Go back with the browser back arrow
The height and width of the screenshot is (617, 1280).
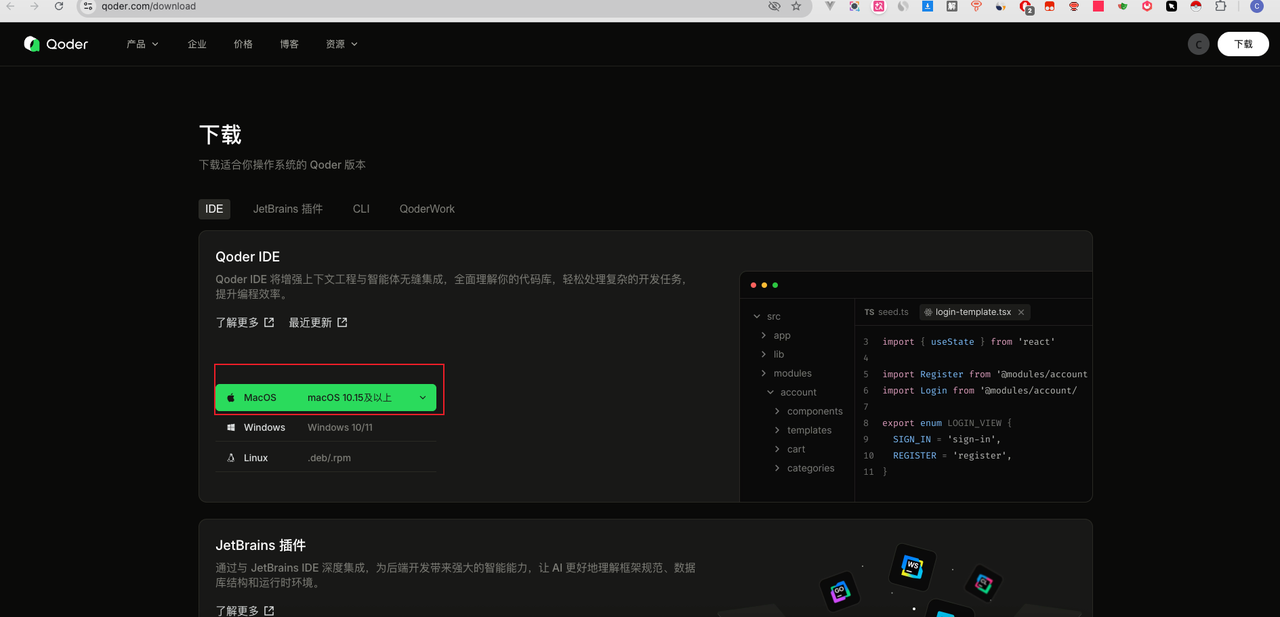[x=10, y=6]
